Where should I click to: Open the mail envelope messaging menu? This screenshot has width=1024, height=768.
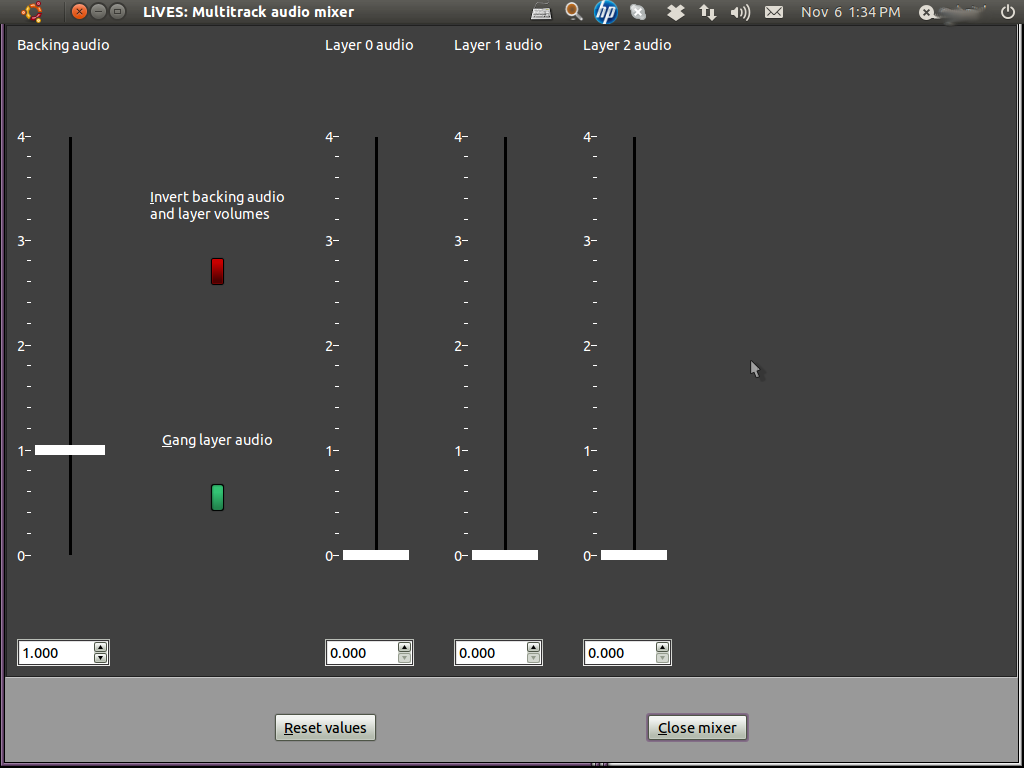(773, 12)
